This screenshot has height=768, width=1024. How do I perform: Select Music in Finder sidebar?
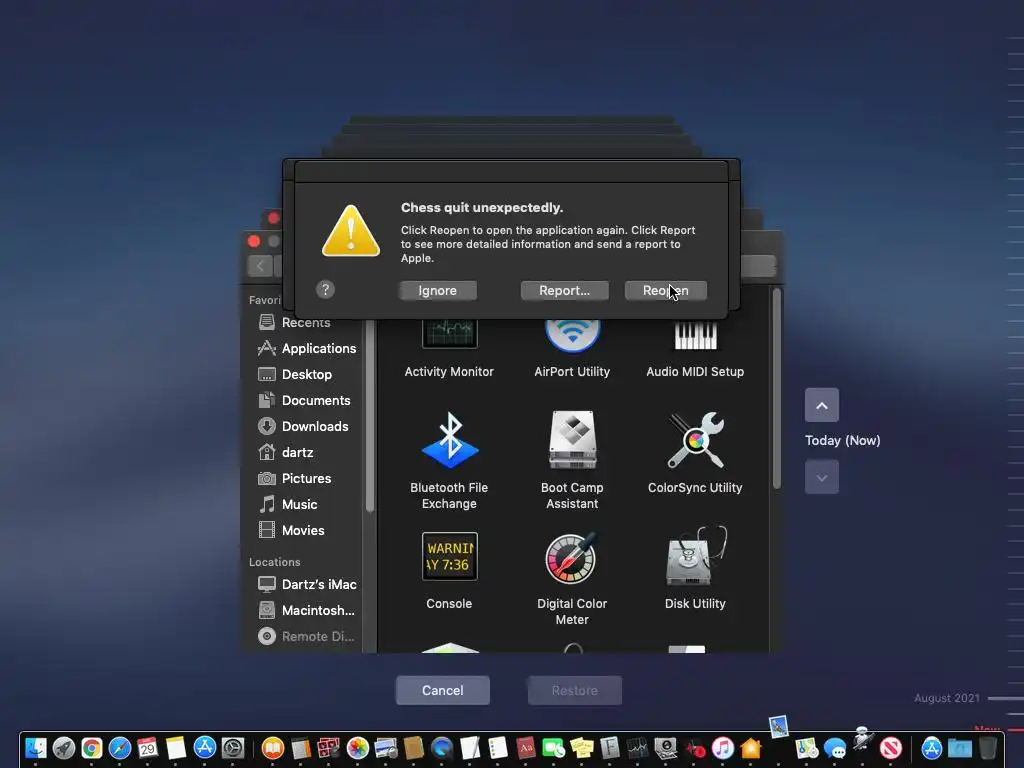(288, 504)
